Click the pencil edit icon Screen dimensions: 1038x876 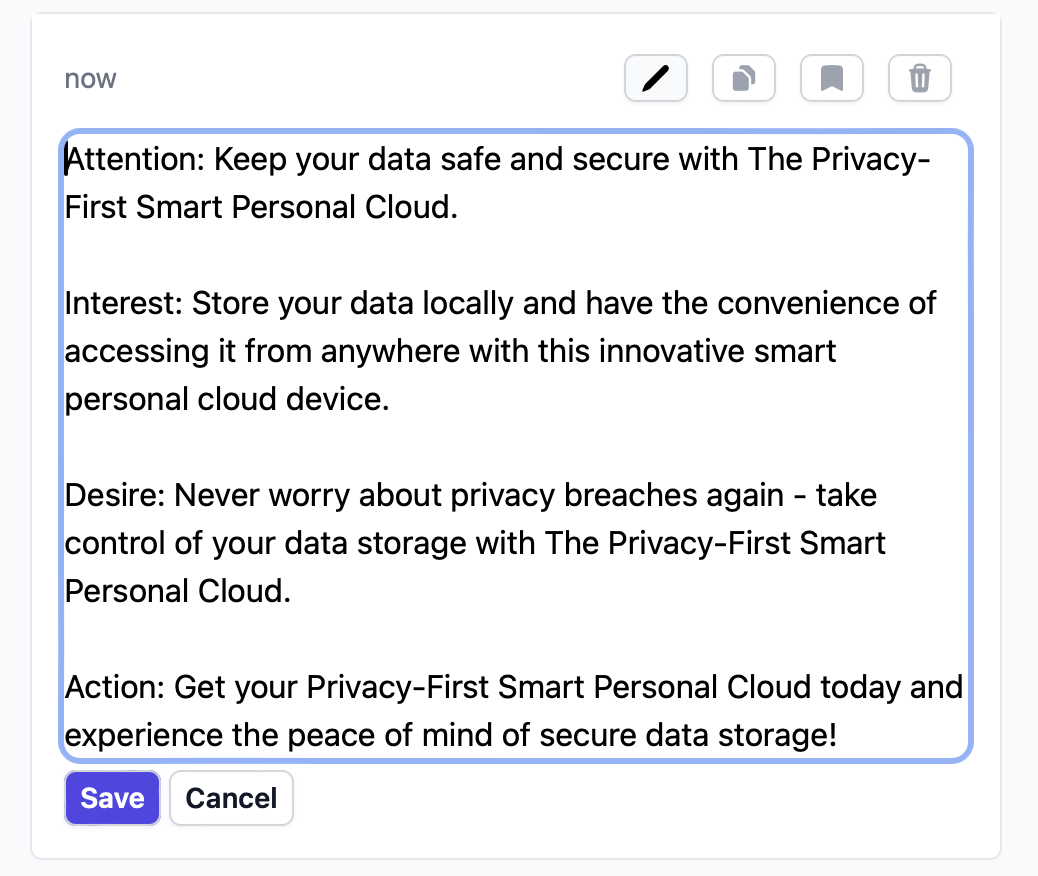pyautogui.click(x=655, y=78)
